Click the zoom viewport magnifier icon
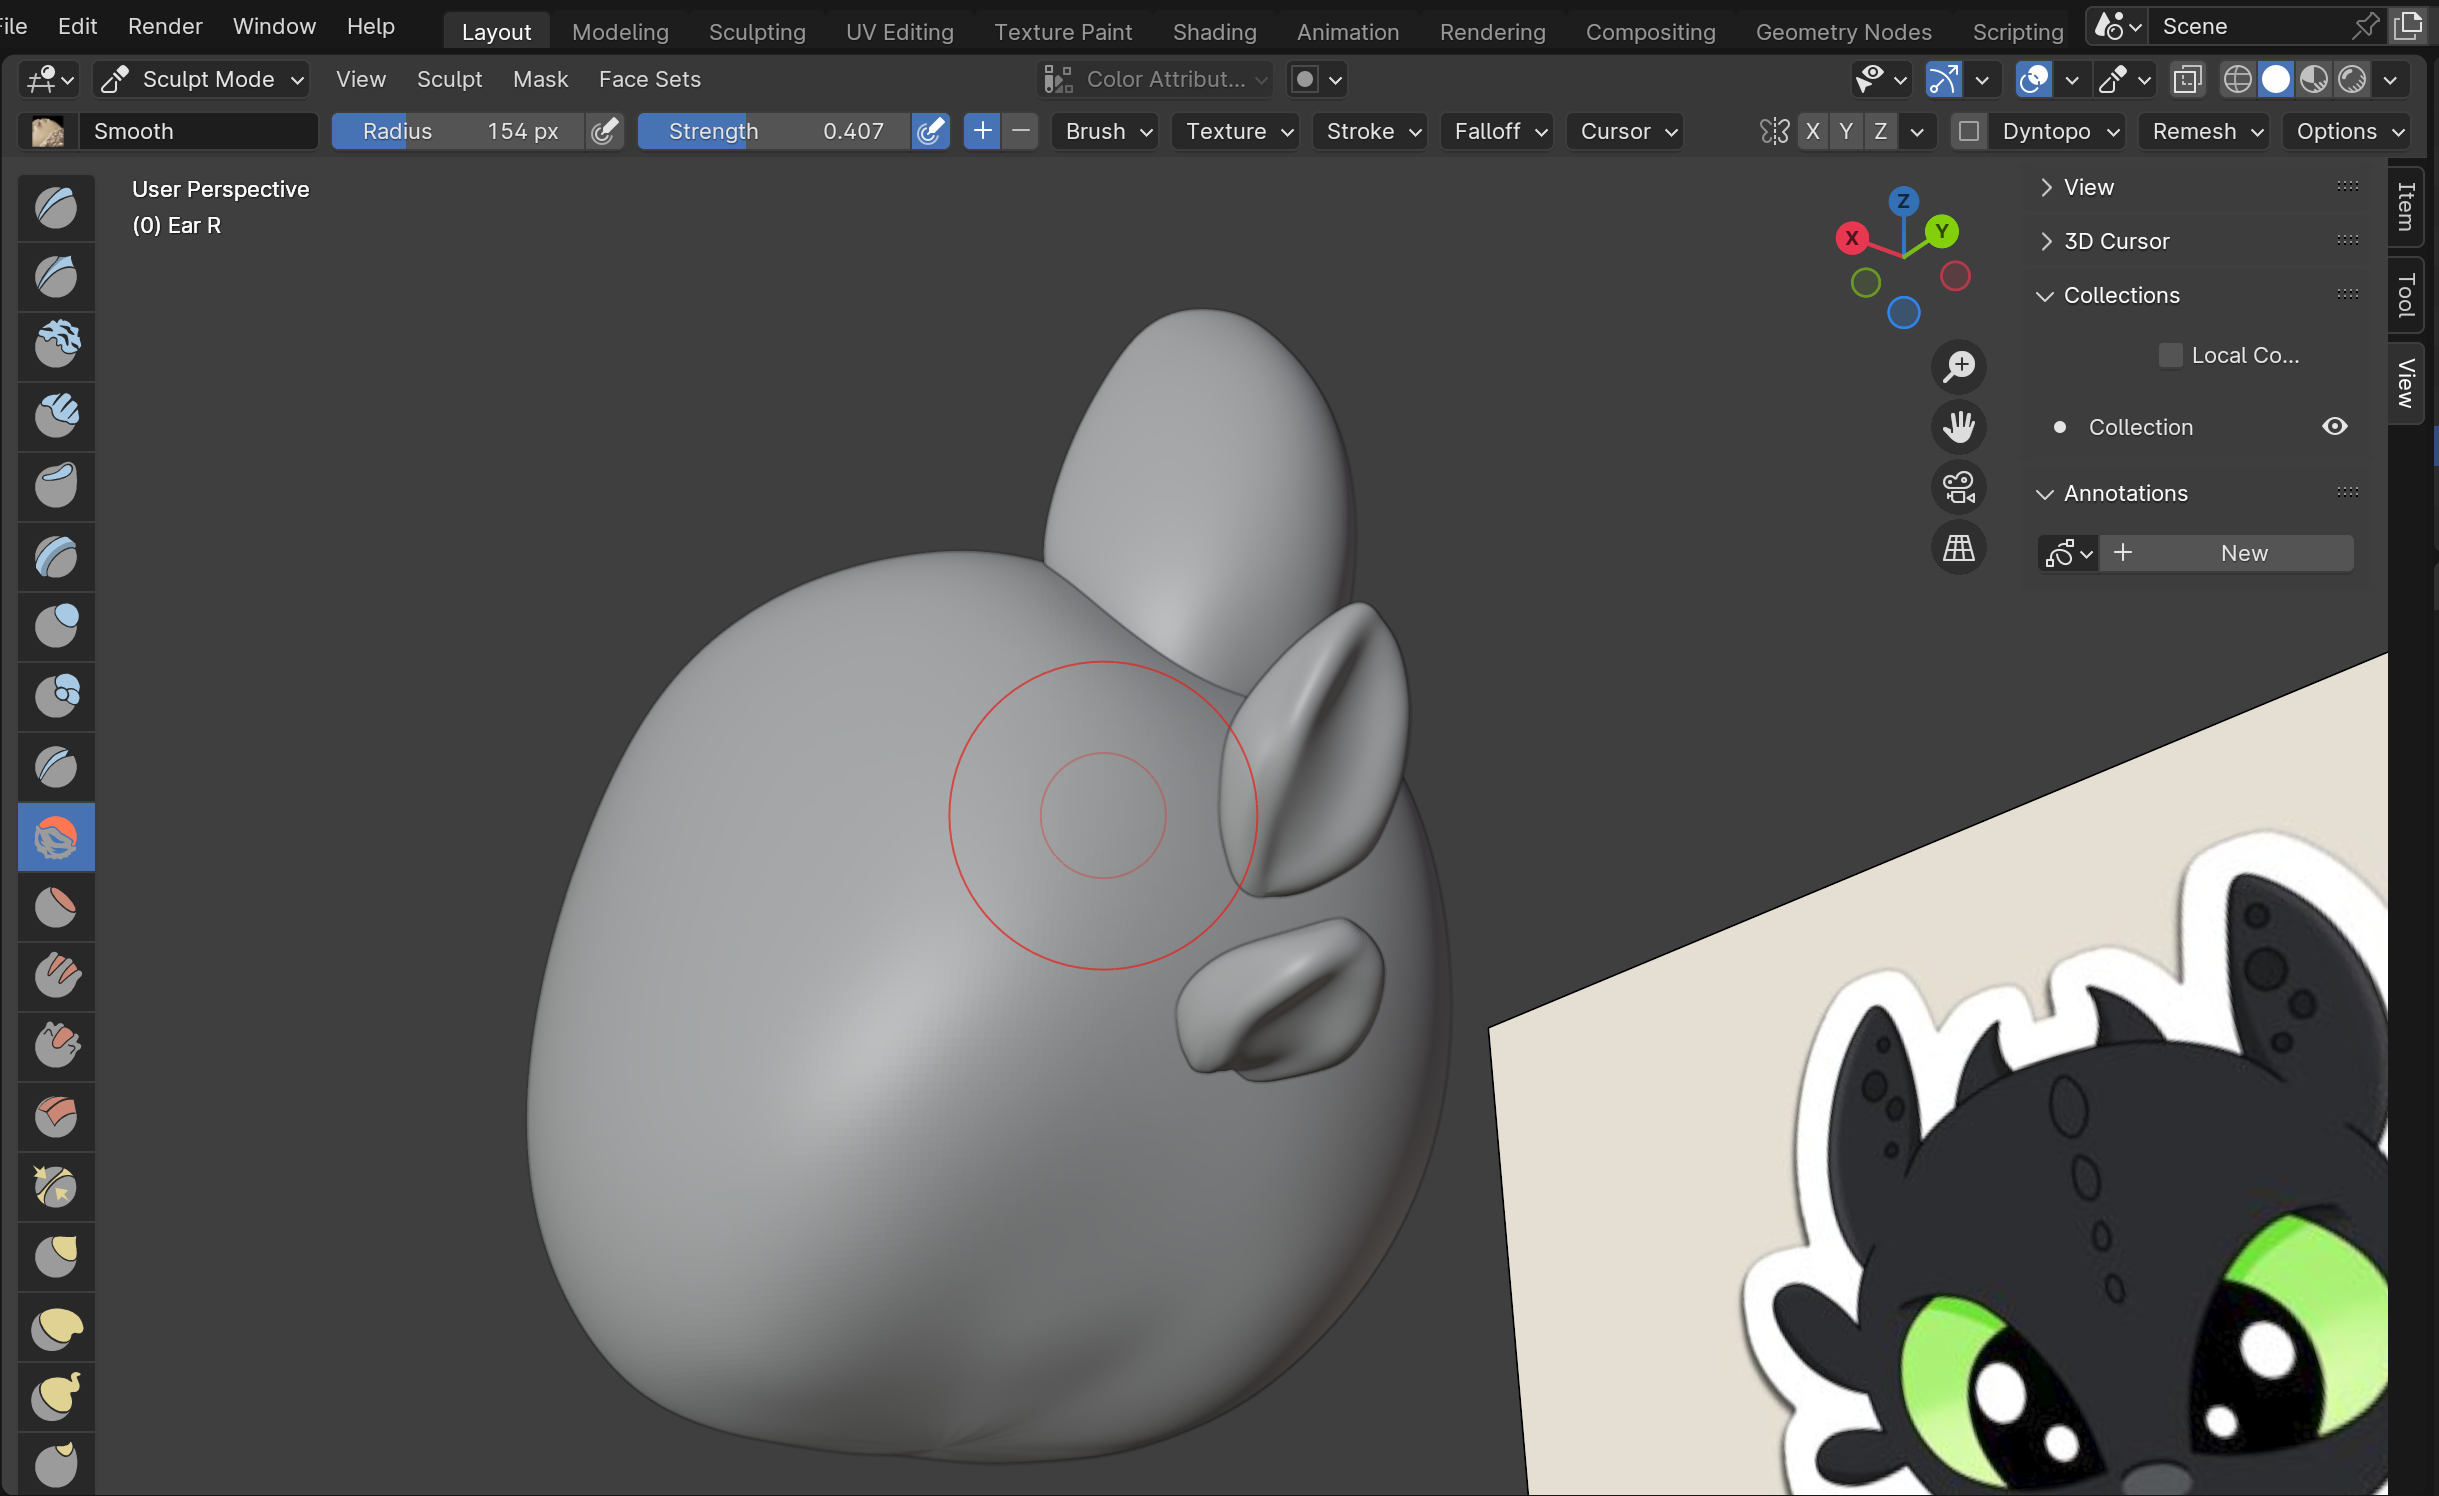Screen dimensions: 2439x1496 click(x=1958, y=366)
